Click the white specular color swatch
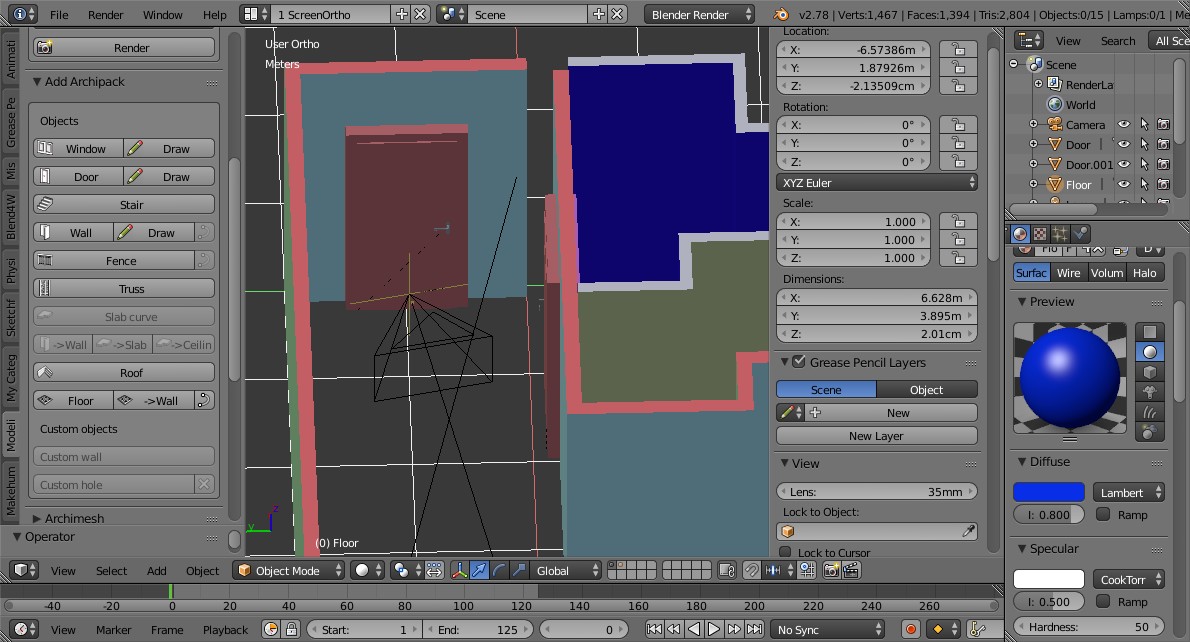1190x642 pixels. 1048,580
